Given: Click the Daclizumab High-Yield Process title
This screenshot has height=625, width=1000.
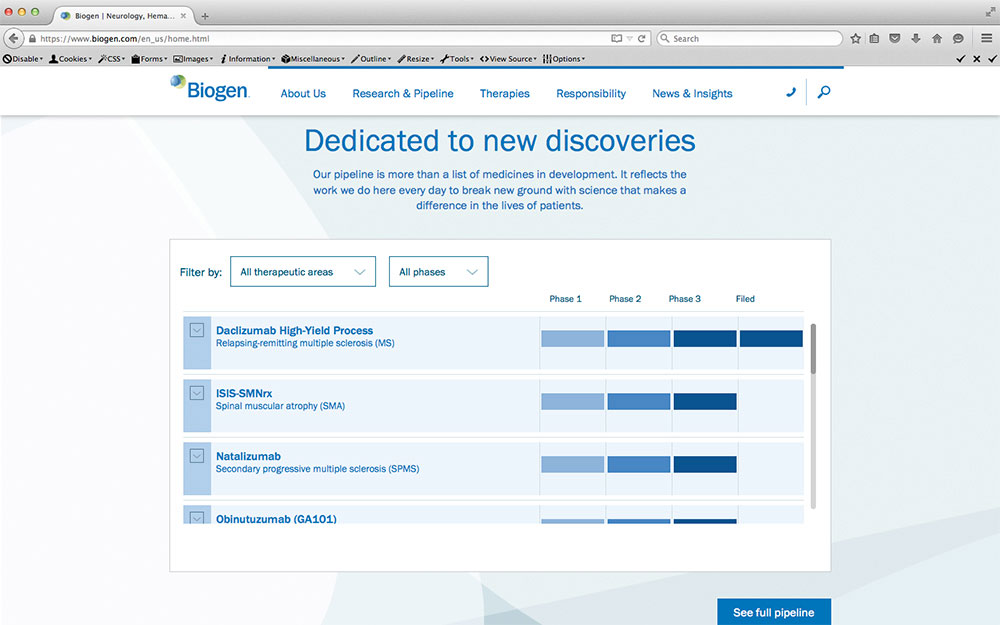Looking at the screenshot, I should point(294,330).
